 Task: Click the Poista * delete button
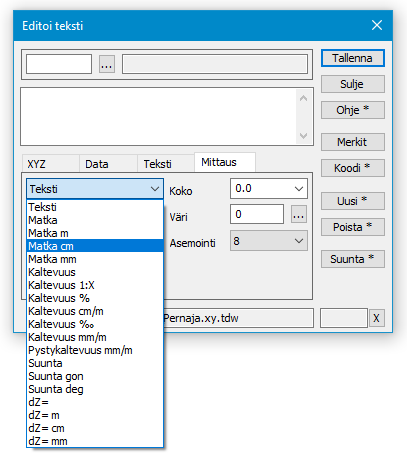point(353,227)
